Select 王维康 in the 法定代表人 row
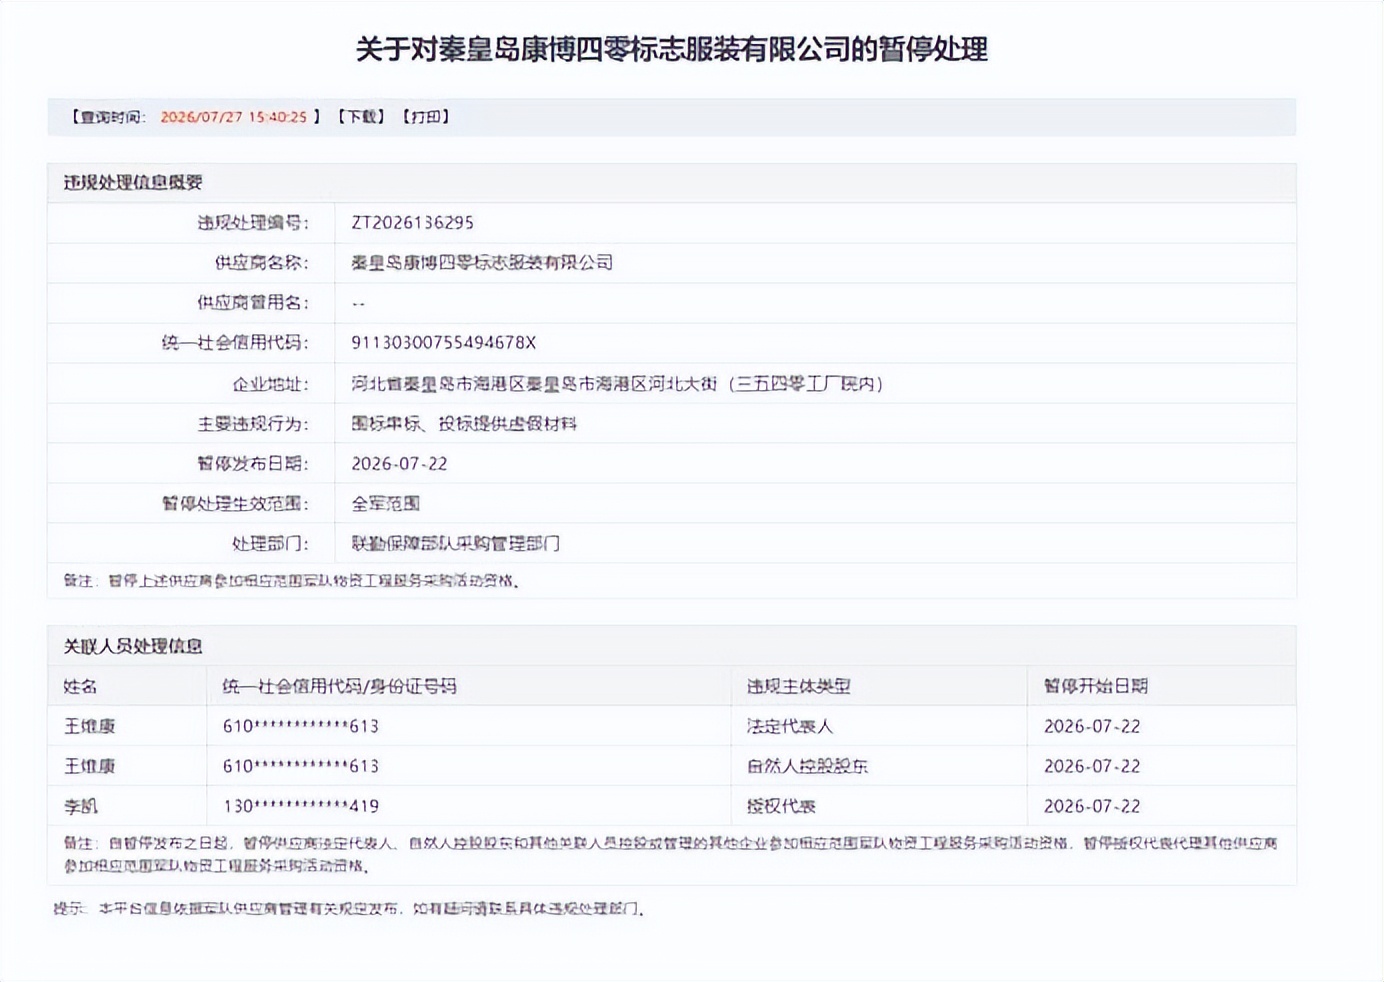Screen dimensions: 1384x982 89,726
